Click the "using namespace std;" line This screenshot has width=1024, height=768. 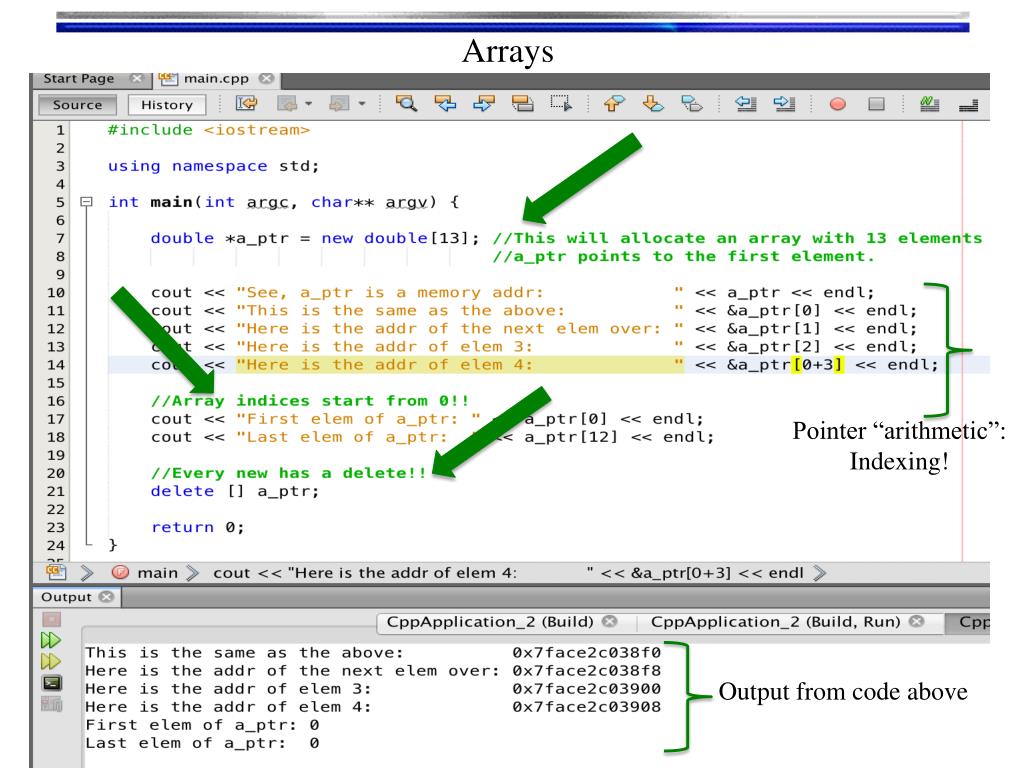pos(214,166)
